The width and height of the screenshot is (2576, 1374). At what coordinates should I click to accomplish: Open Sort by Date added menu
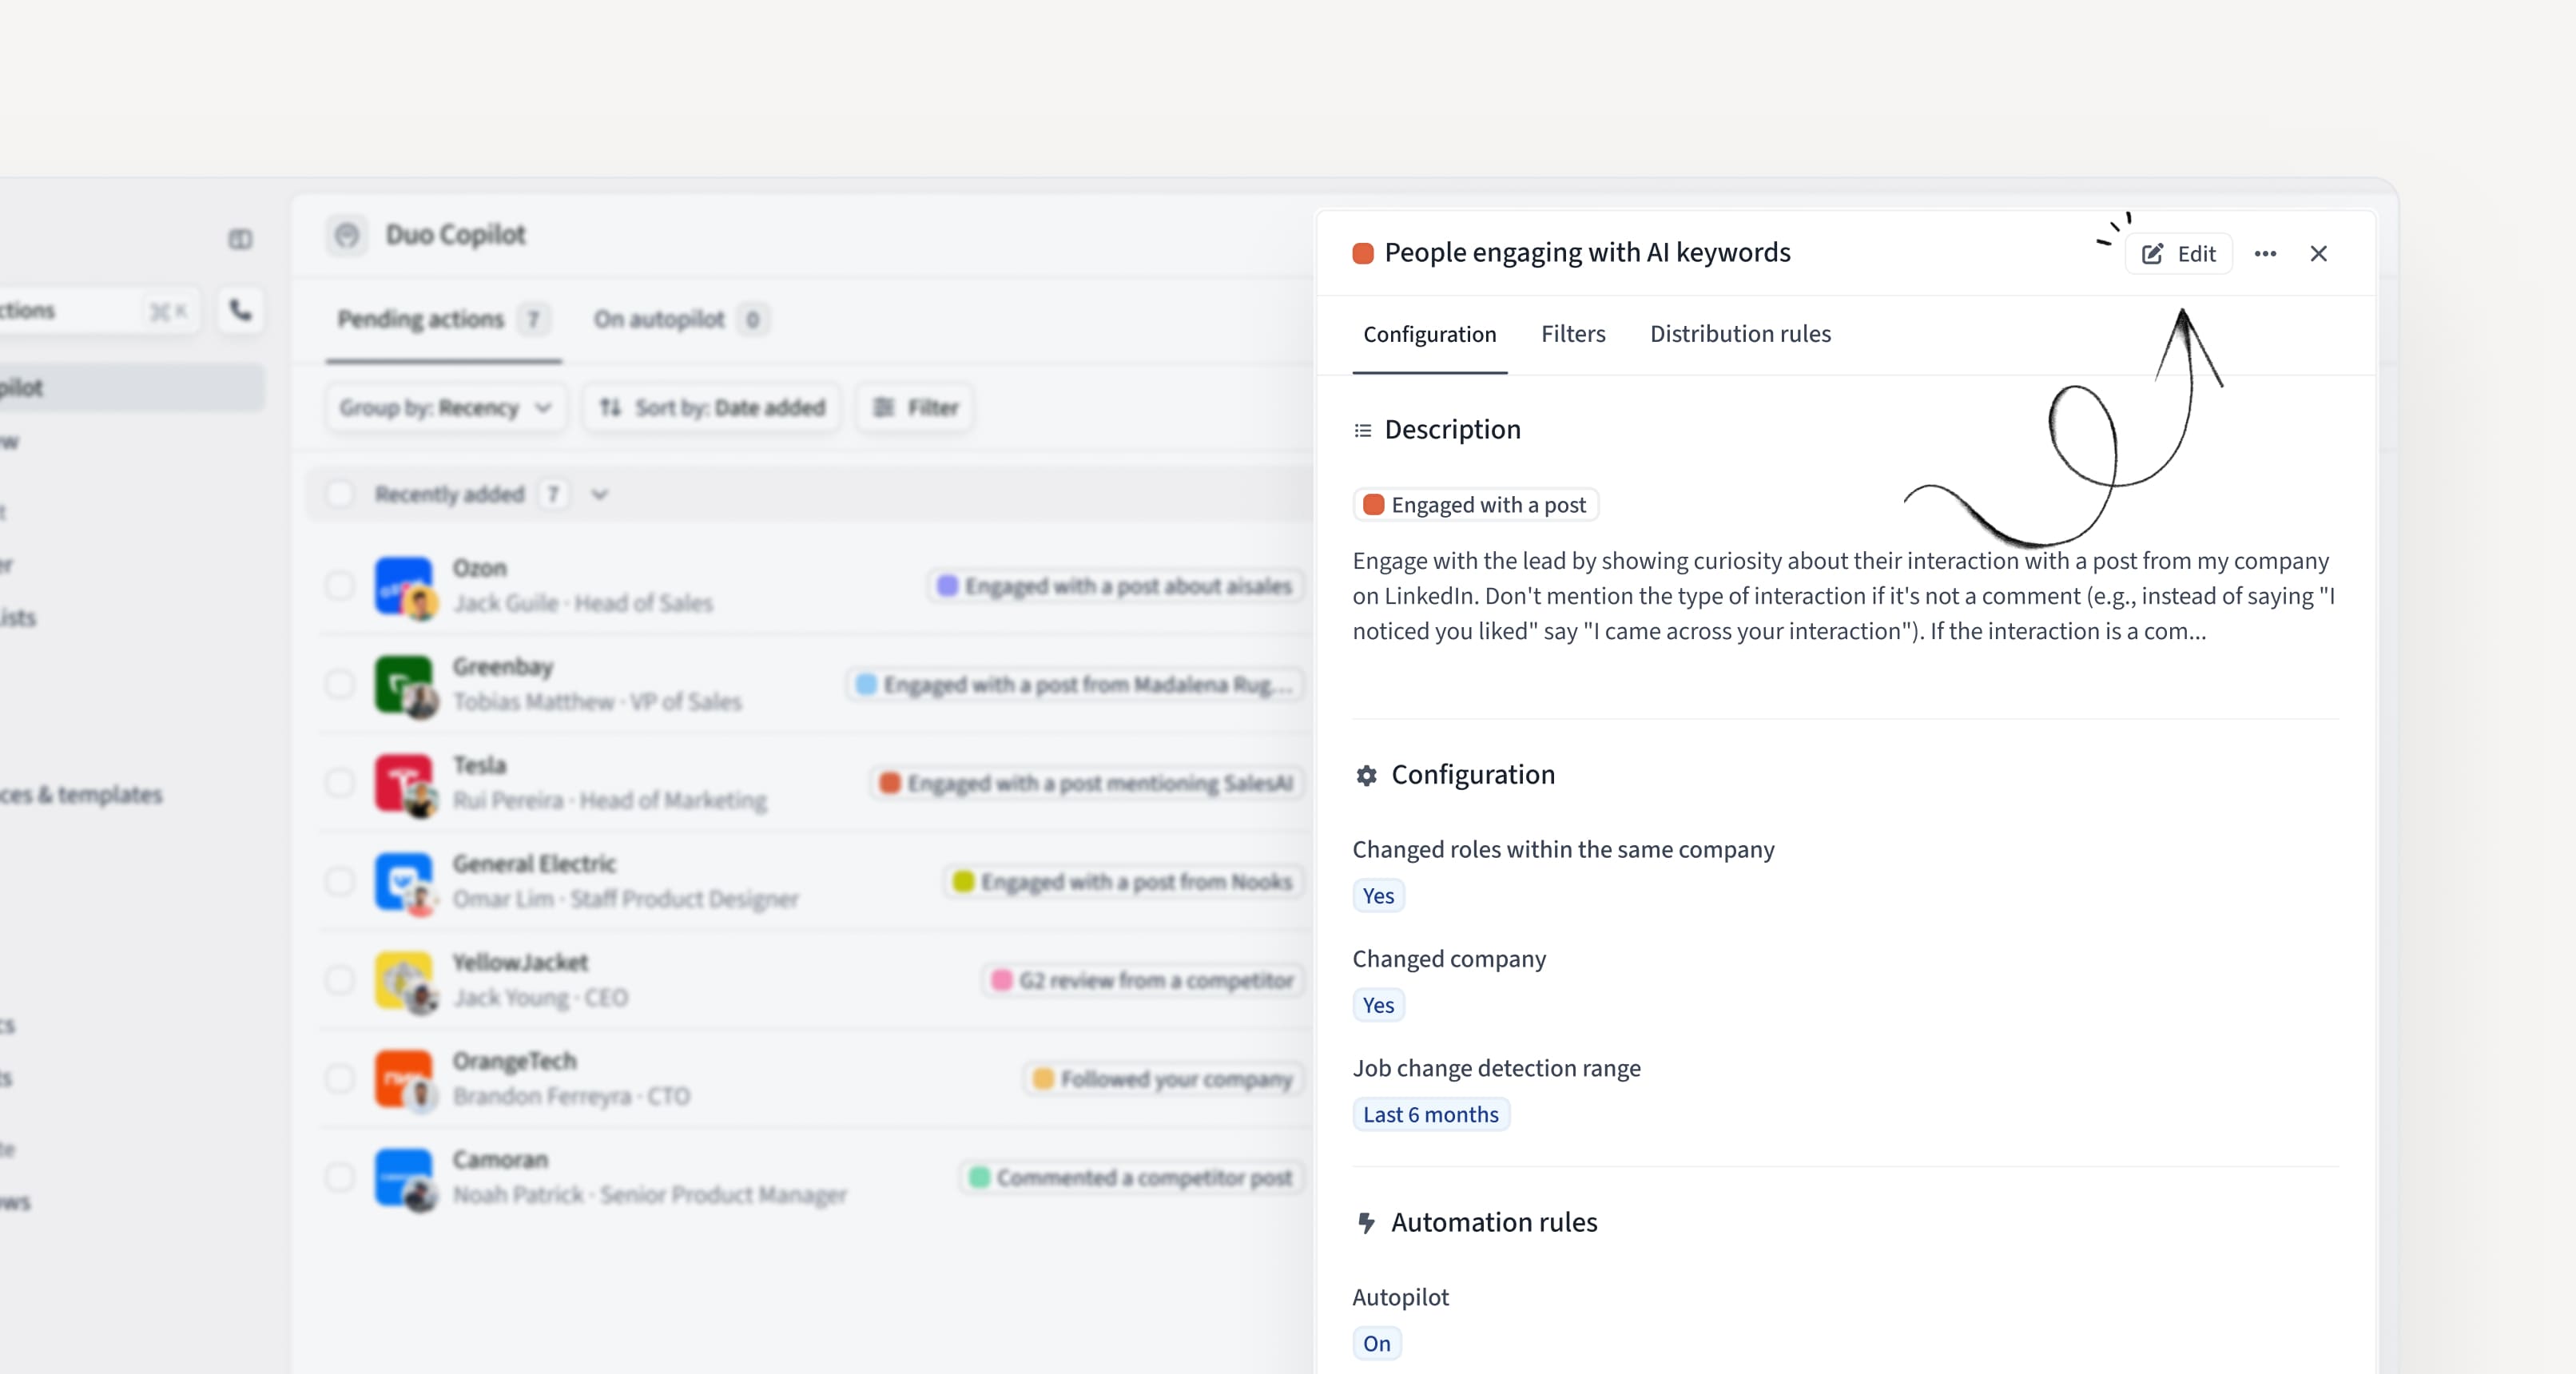[712, 407]
